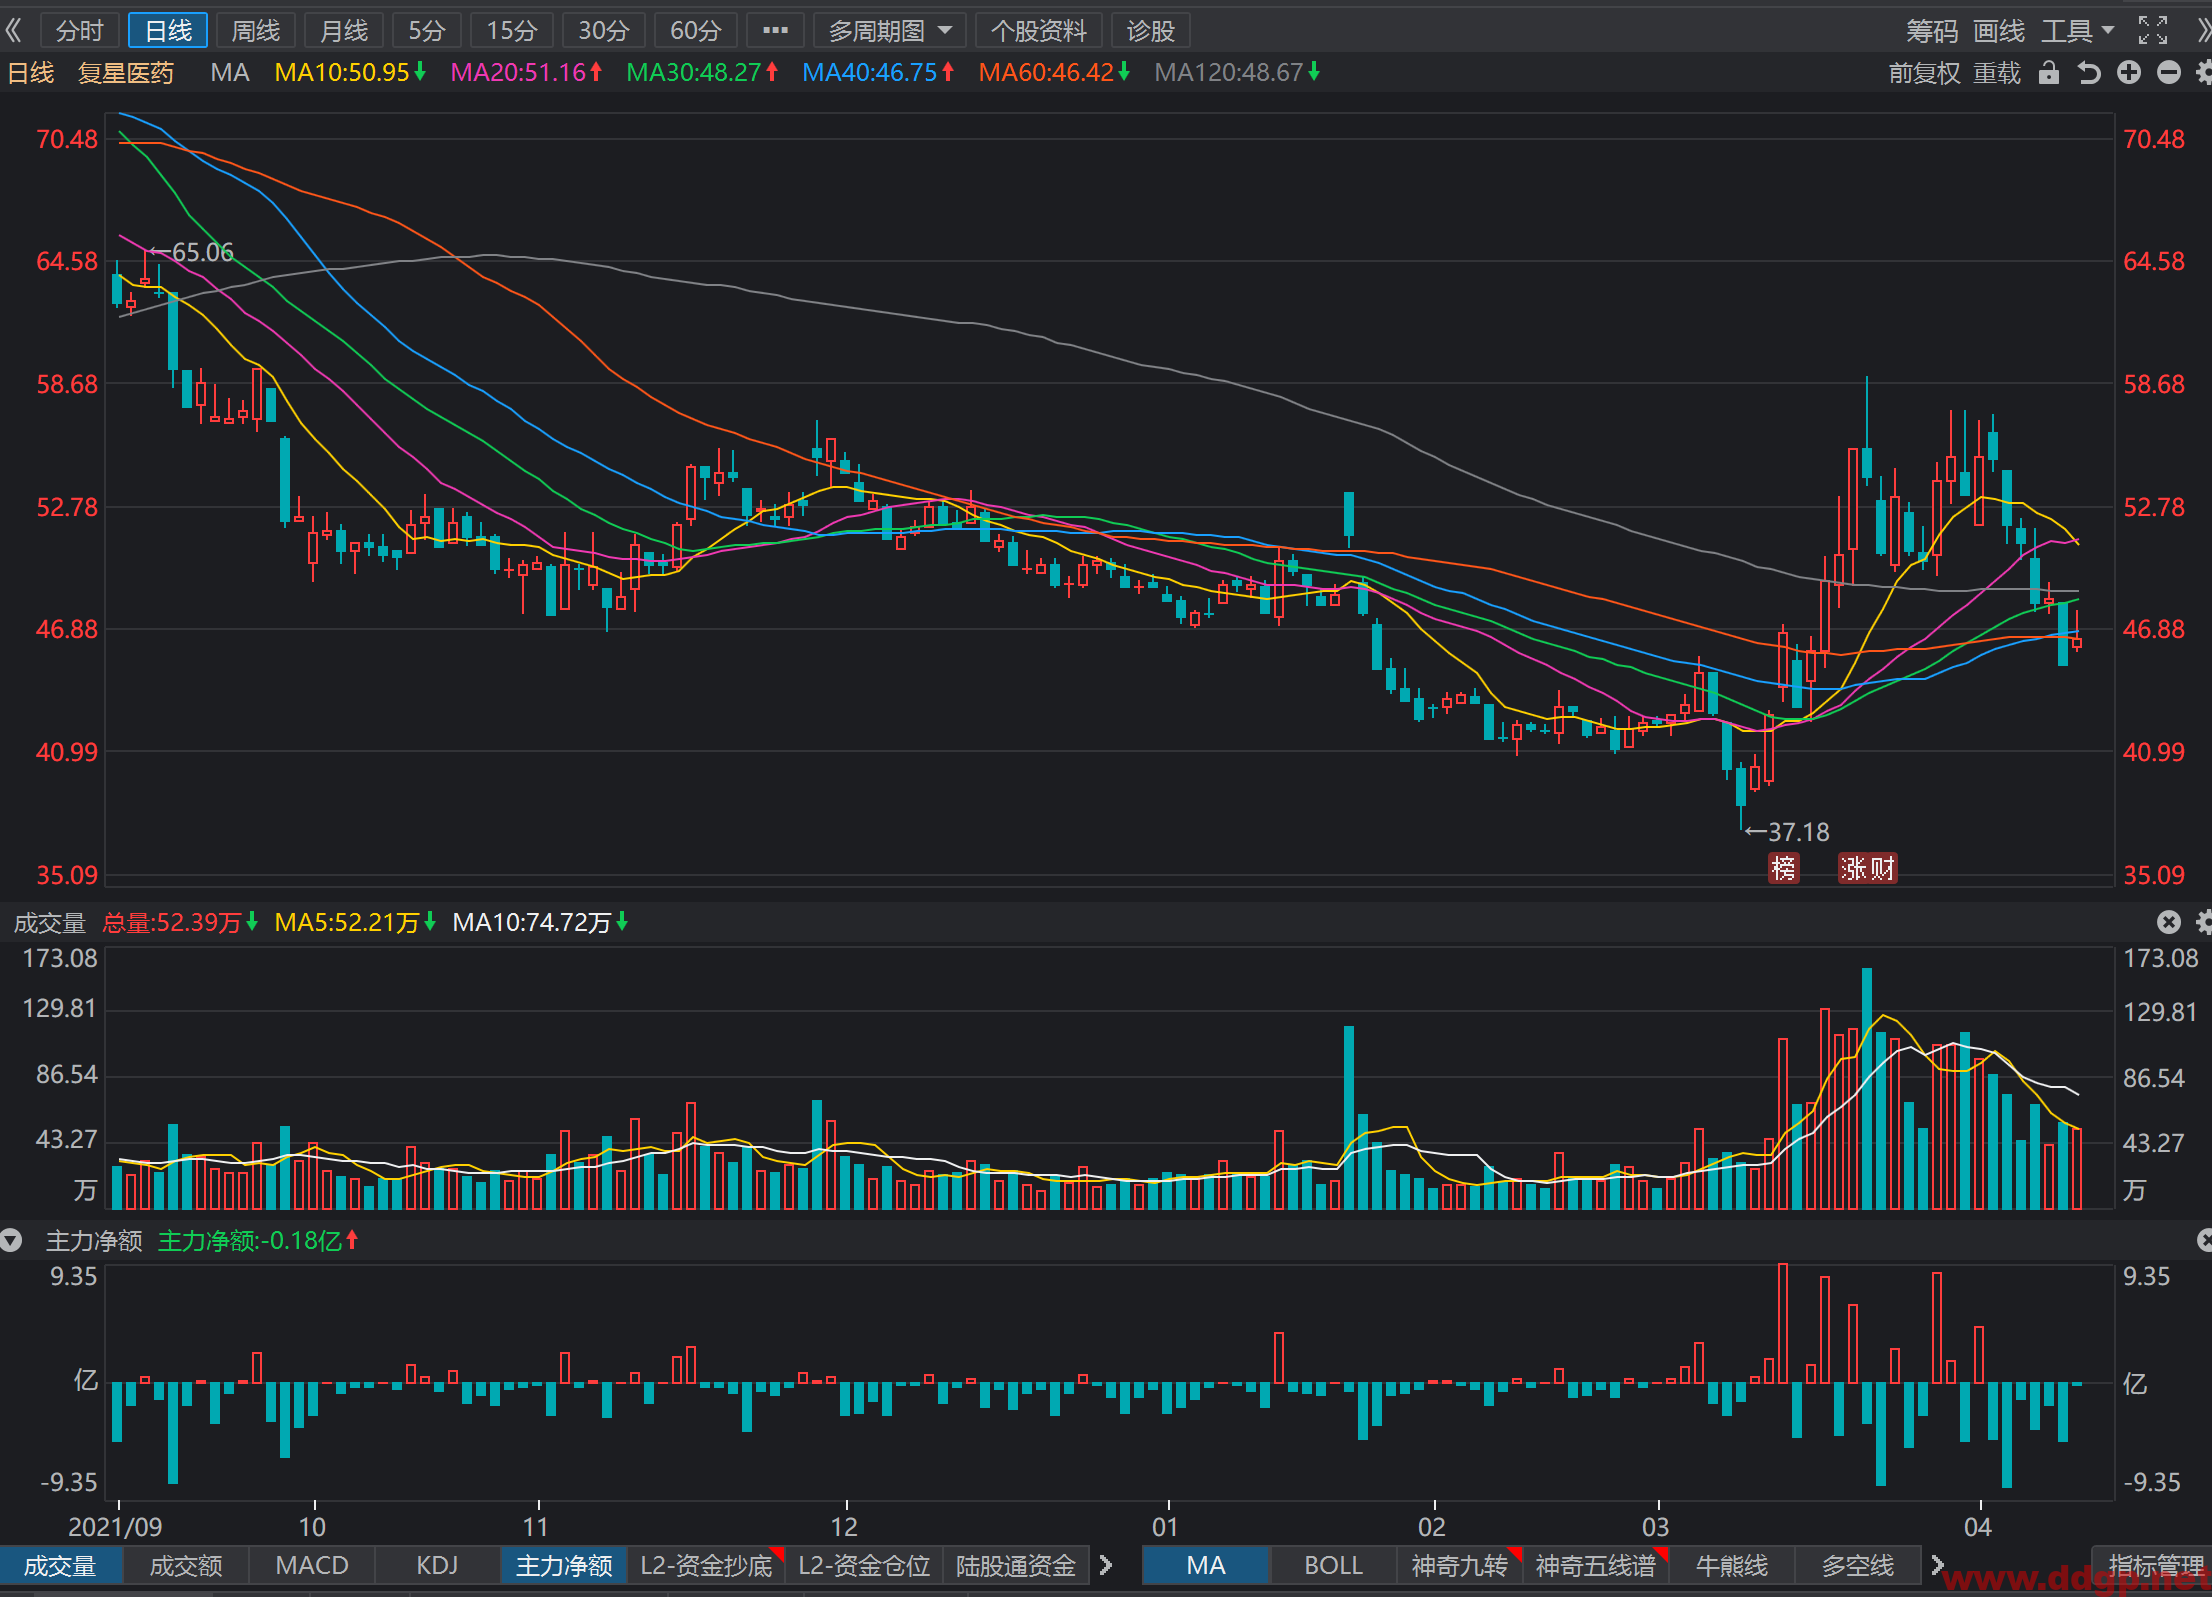Open 个股资料 stock info
Image resolution: width=2212 pixels, height=1597 pixels.
pos(1038,31)
